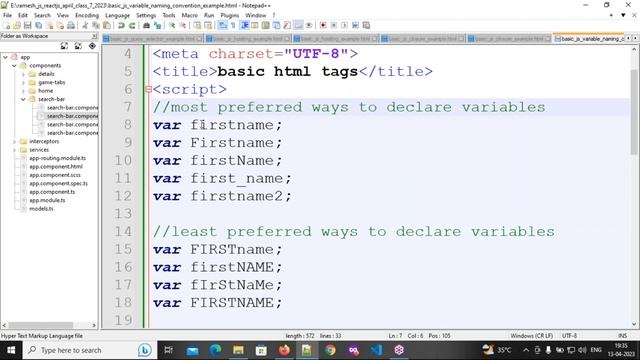Open the Plugins menu
The image size is (640, 360).
(x=229, y=15)
